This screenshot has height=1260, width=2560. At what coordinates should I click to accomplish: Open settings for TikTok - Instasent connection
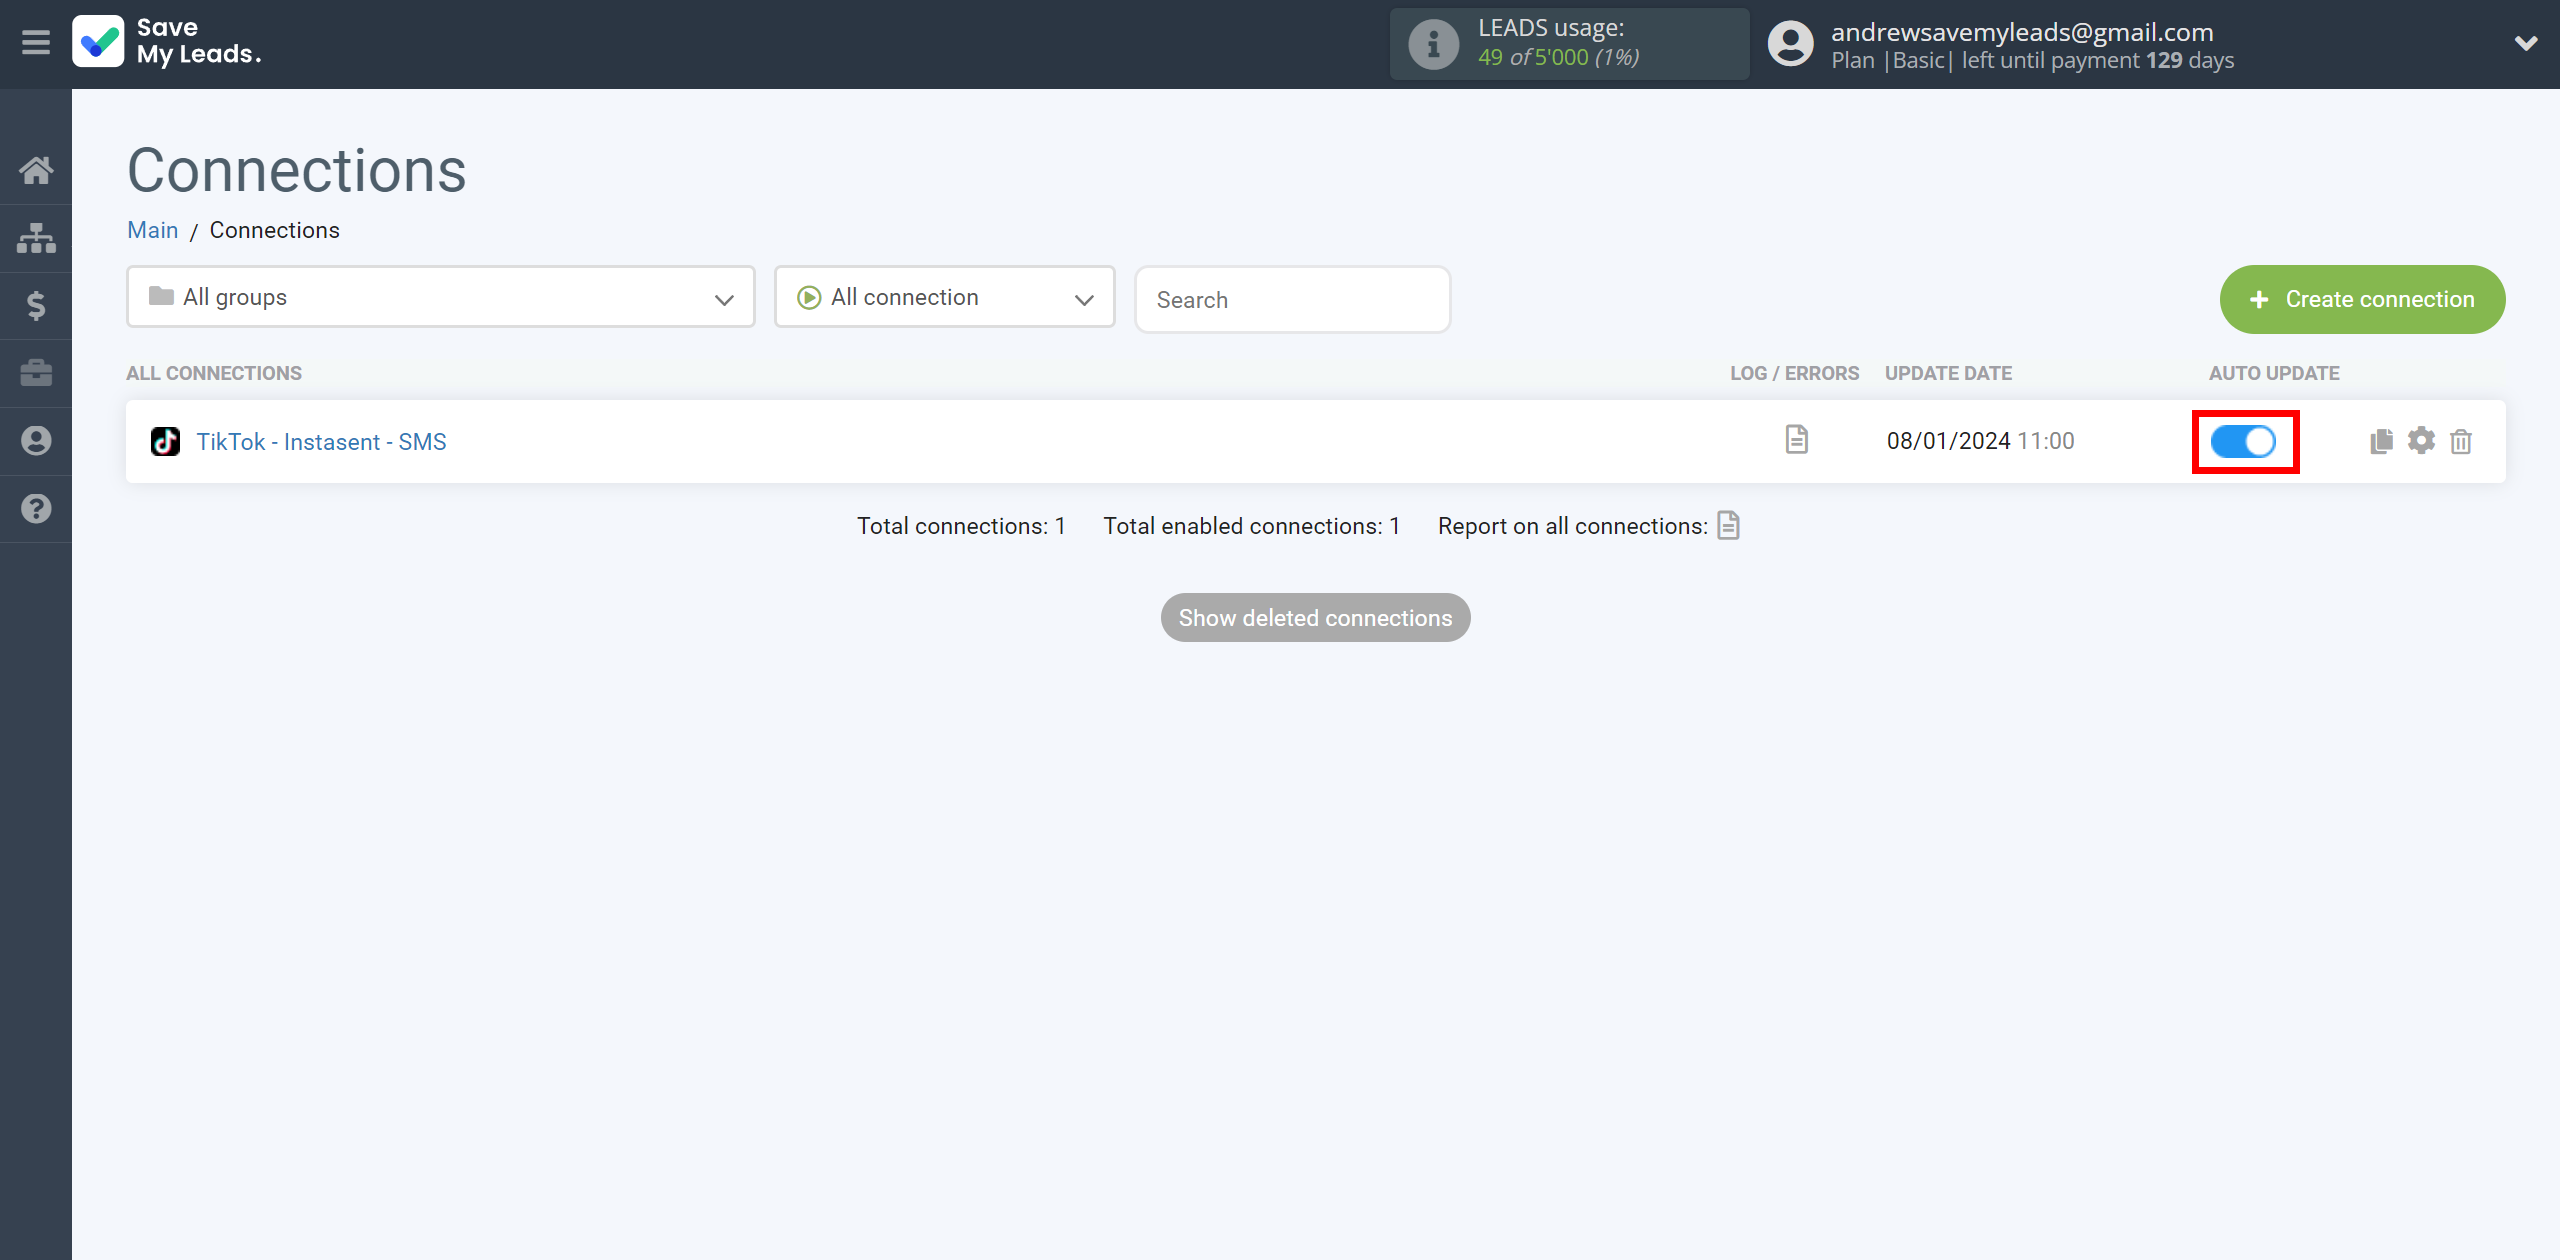pyautogui.click(x=2423, y=441)
